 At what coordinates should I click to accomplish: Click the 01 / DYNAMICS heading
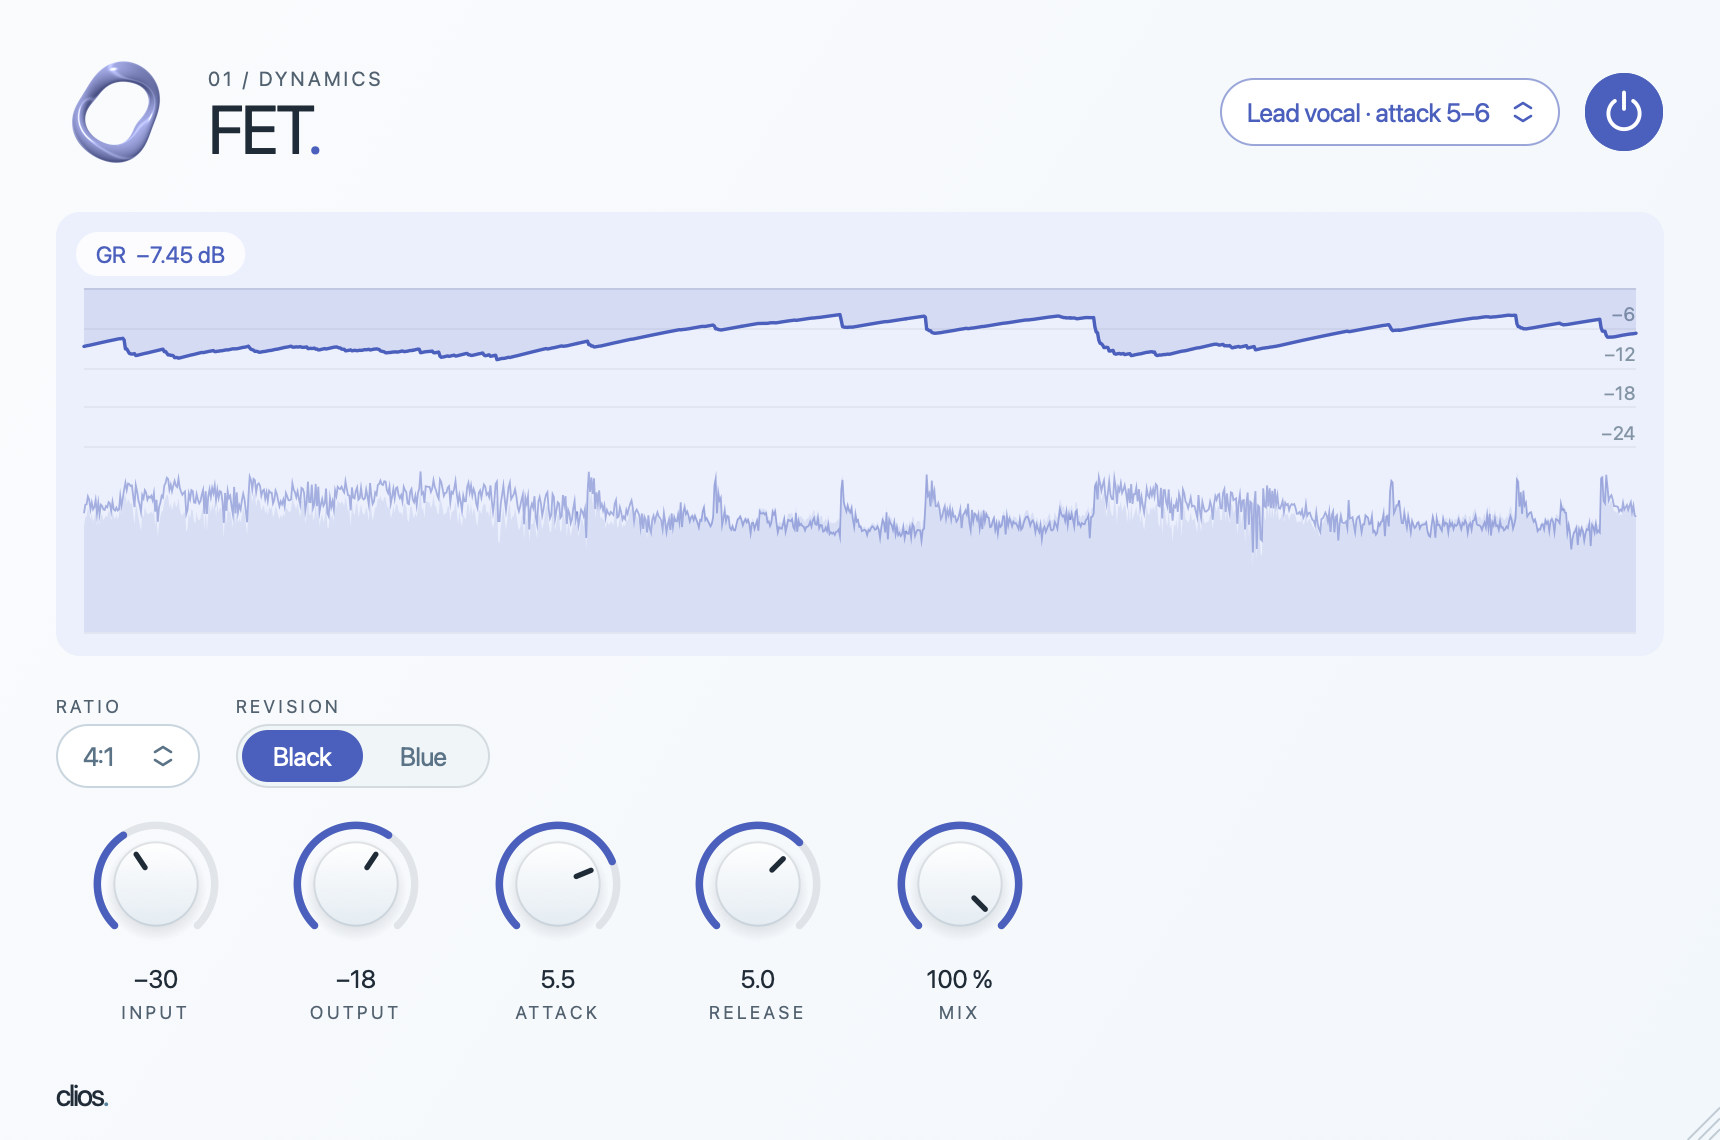pyautogui.click(x=295, y=79)
